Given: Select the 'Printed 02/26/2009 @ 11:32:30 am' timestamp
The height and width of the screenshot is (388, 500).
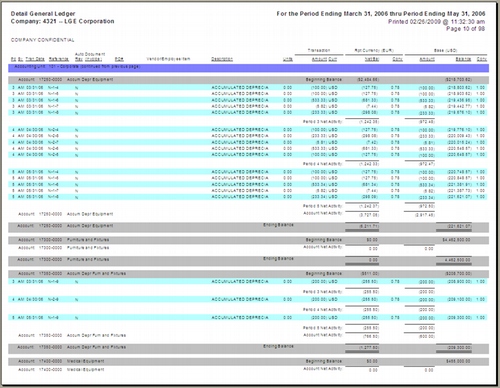Looking at the screenshot, I should pos(436,22).
